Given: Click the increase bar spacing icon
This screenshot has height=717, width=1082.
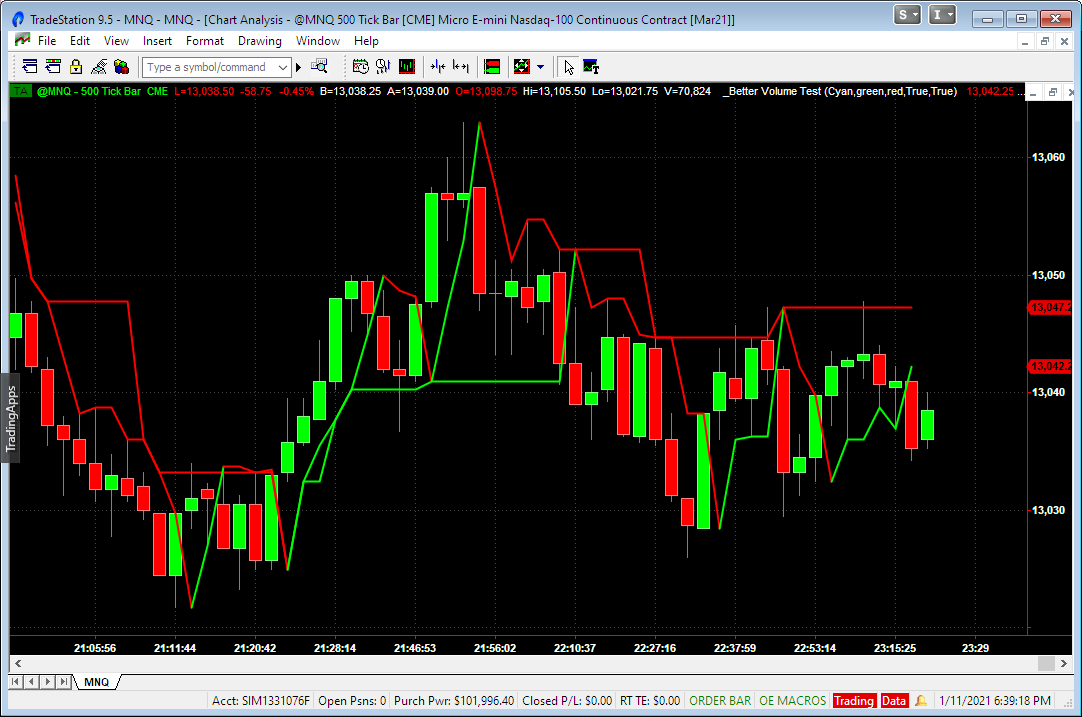Looking at the screenshot, I should [460, 67].
